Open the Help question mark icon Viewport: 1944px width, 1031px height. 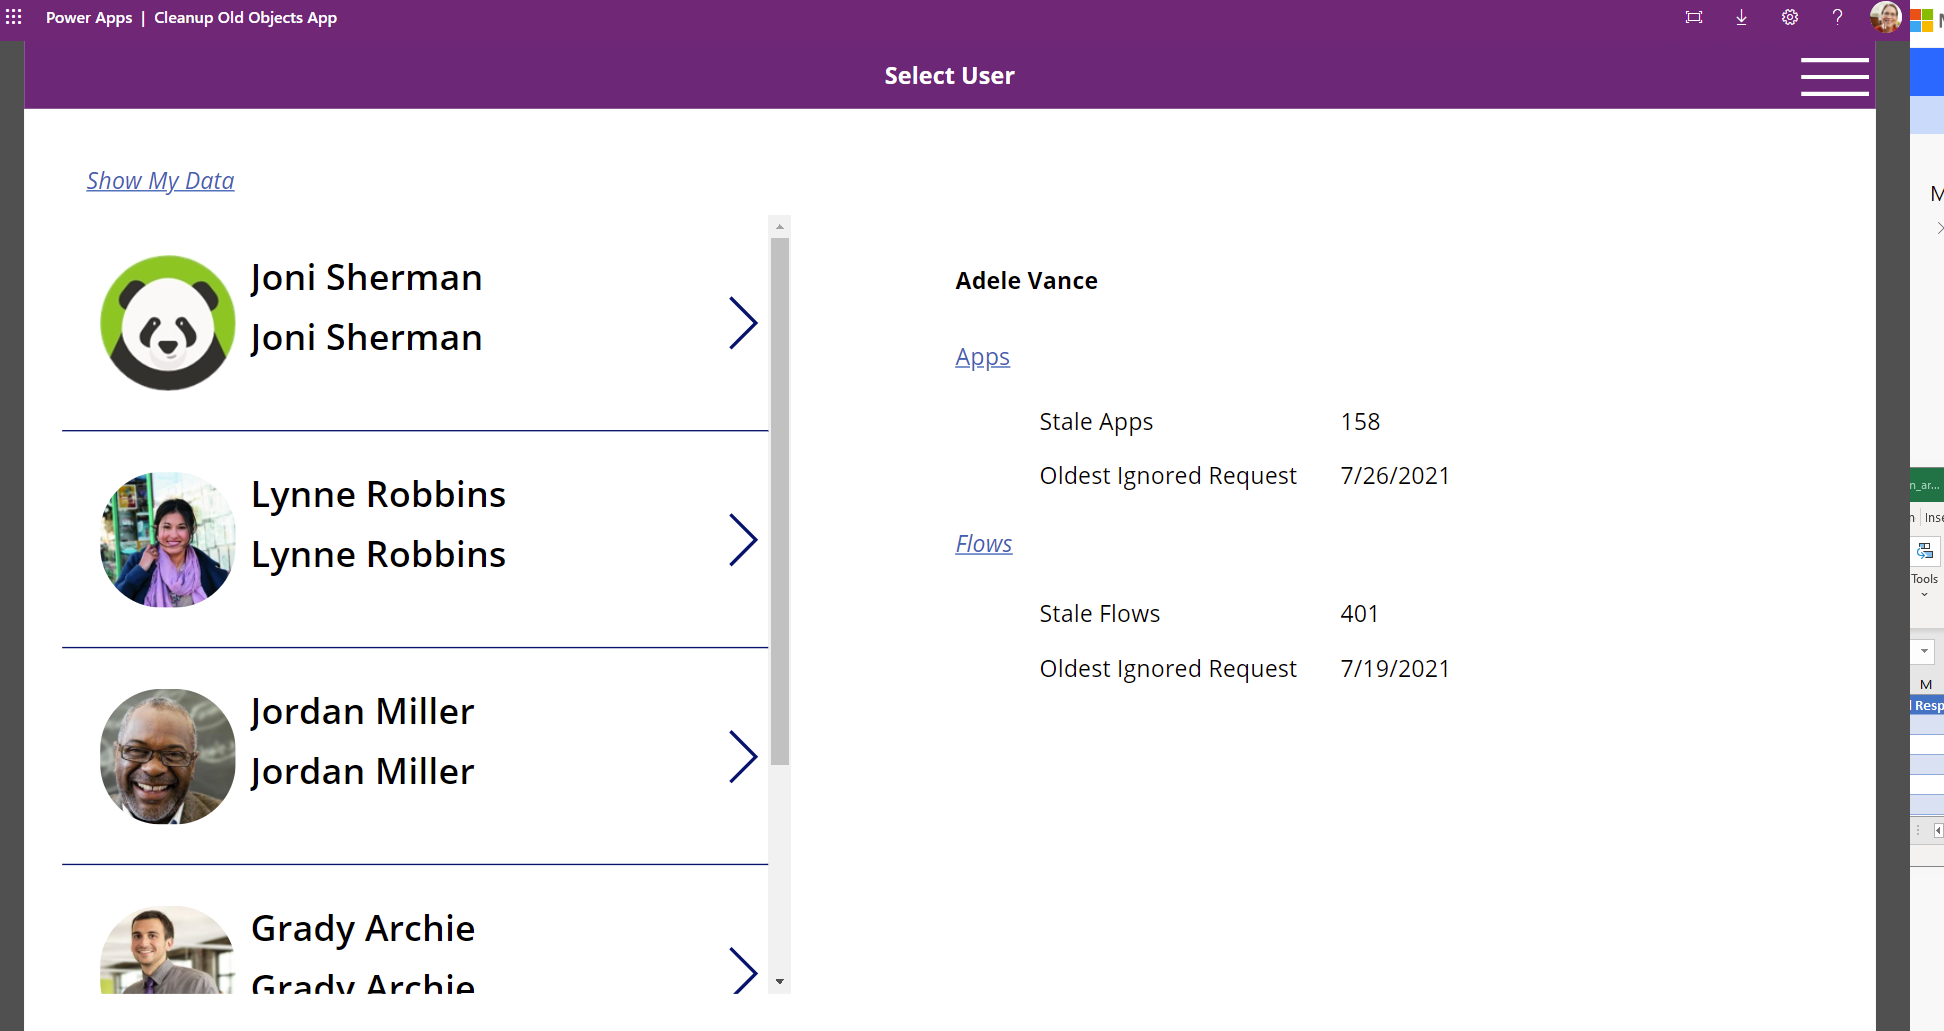[1837, 17]
